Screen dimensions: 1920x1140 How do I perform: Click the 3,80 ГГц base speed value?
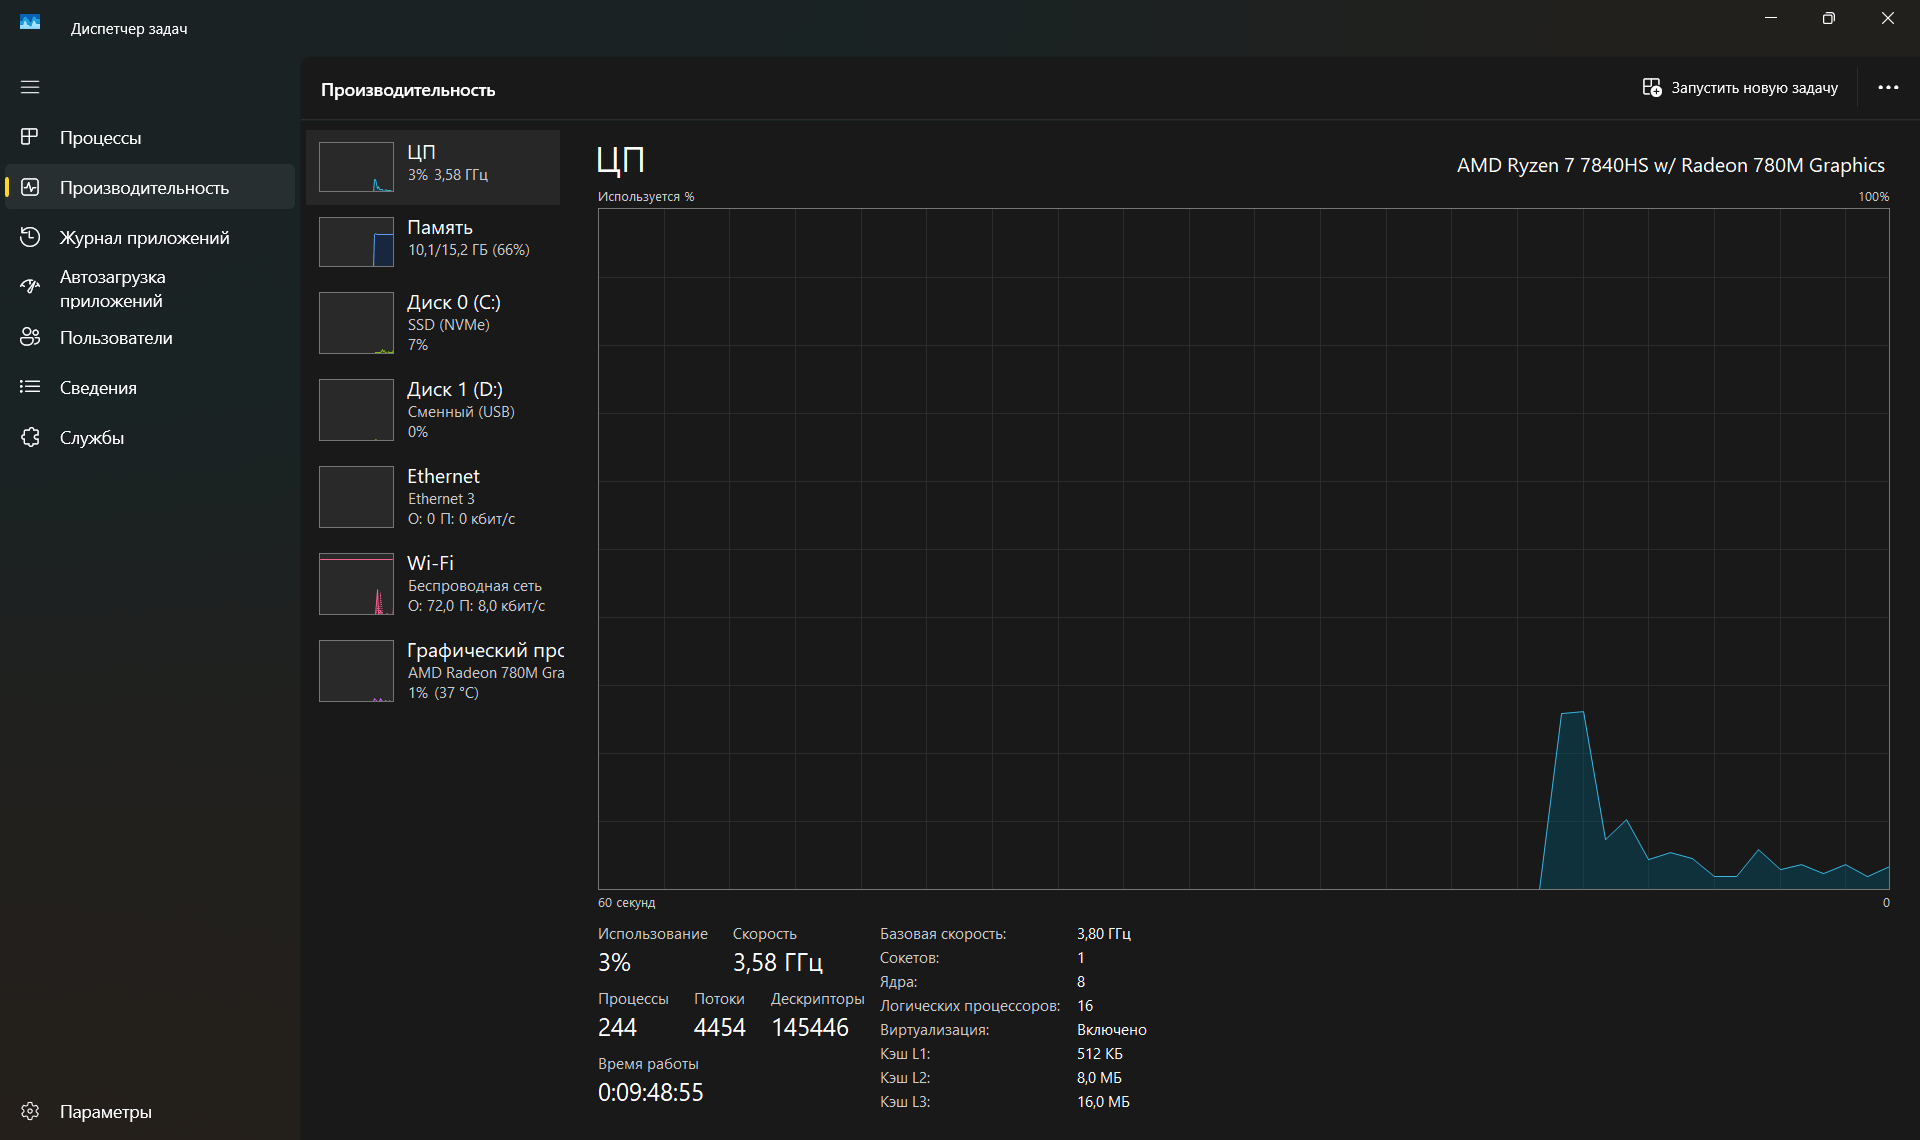click(1103, 933)
